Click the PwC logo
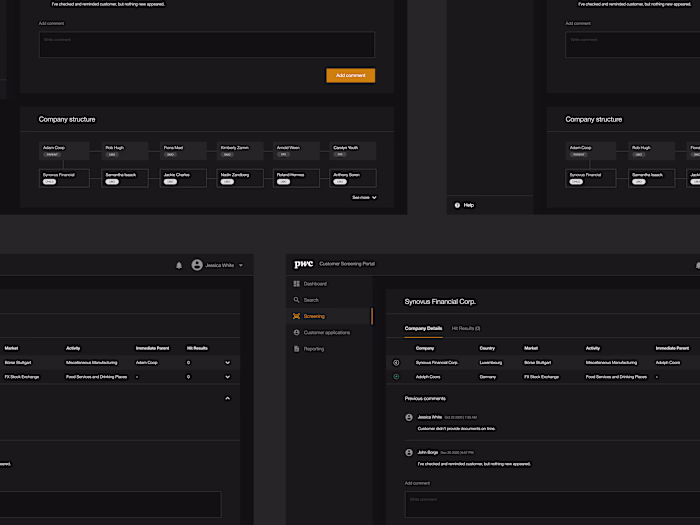The width and height of the screenshot is (700, 525). [x=304, y=264]
